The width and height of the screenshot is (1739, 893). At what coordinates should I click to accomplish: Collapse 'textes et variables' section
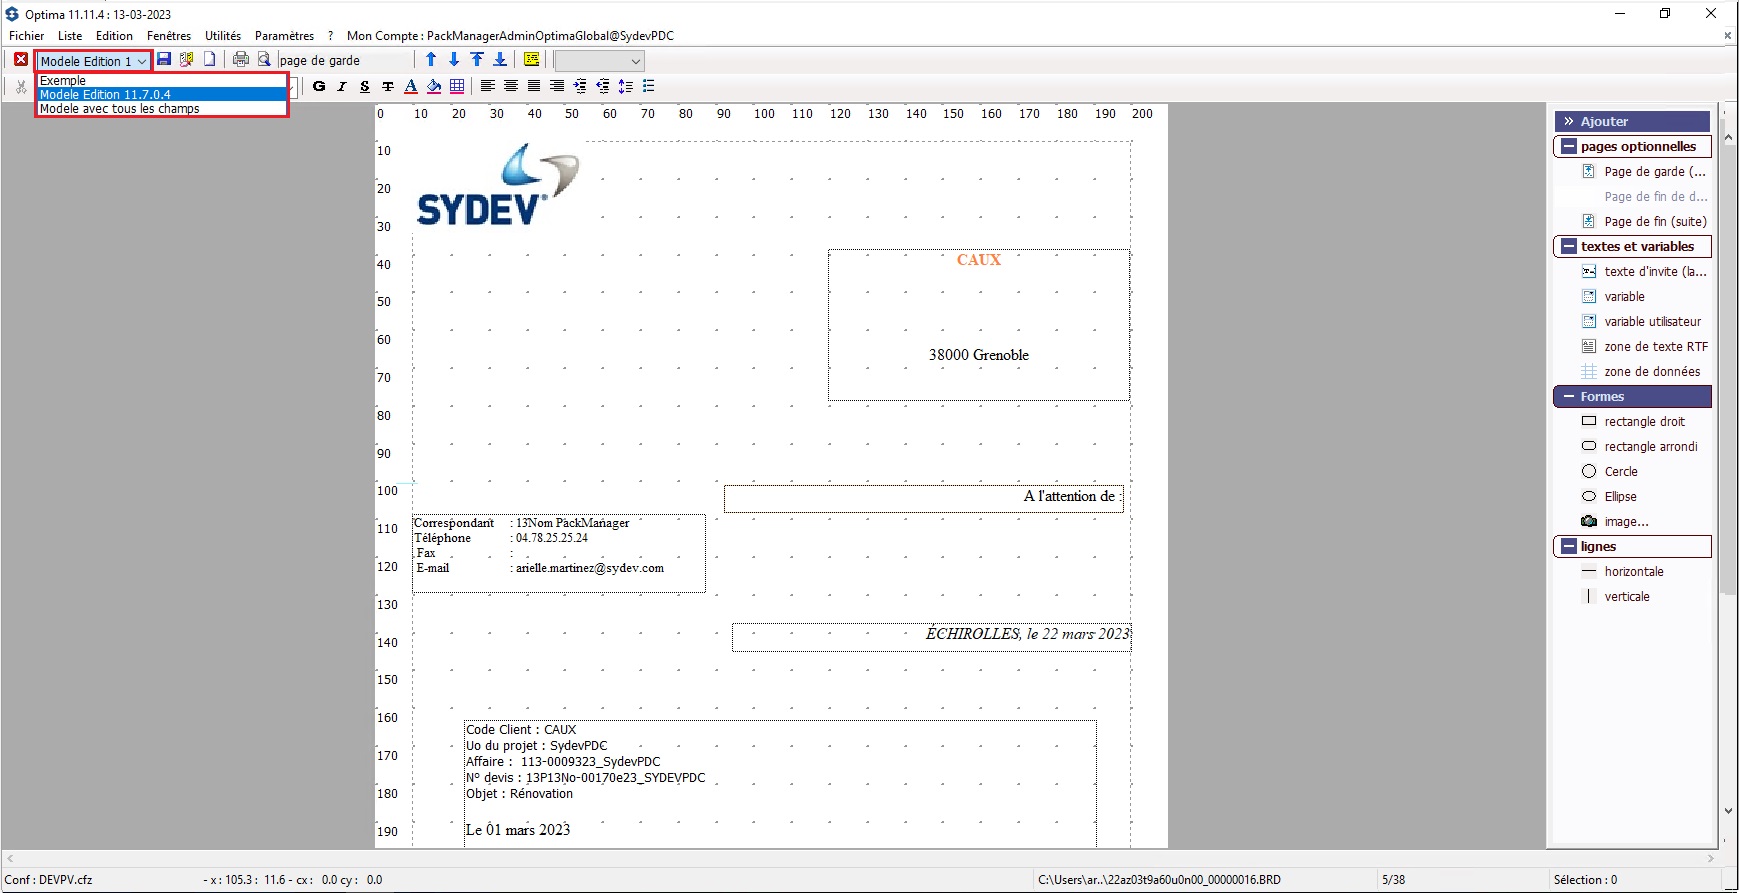(x=1569, y=246)
